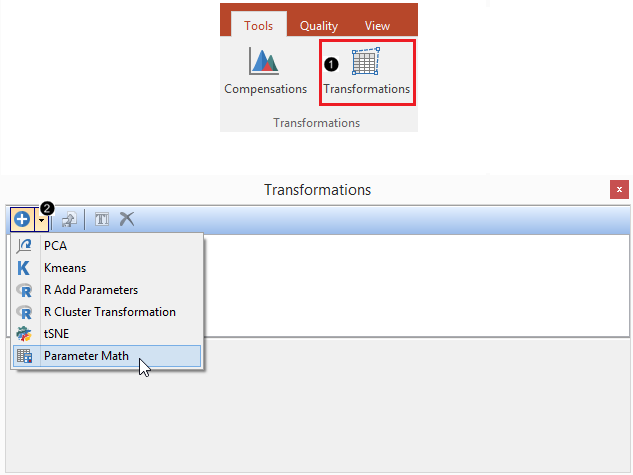Select Parameter Math menu item

click(86, 356)
